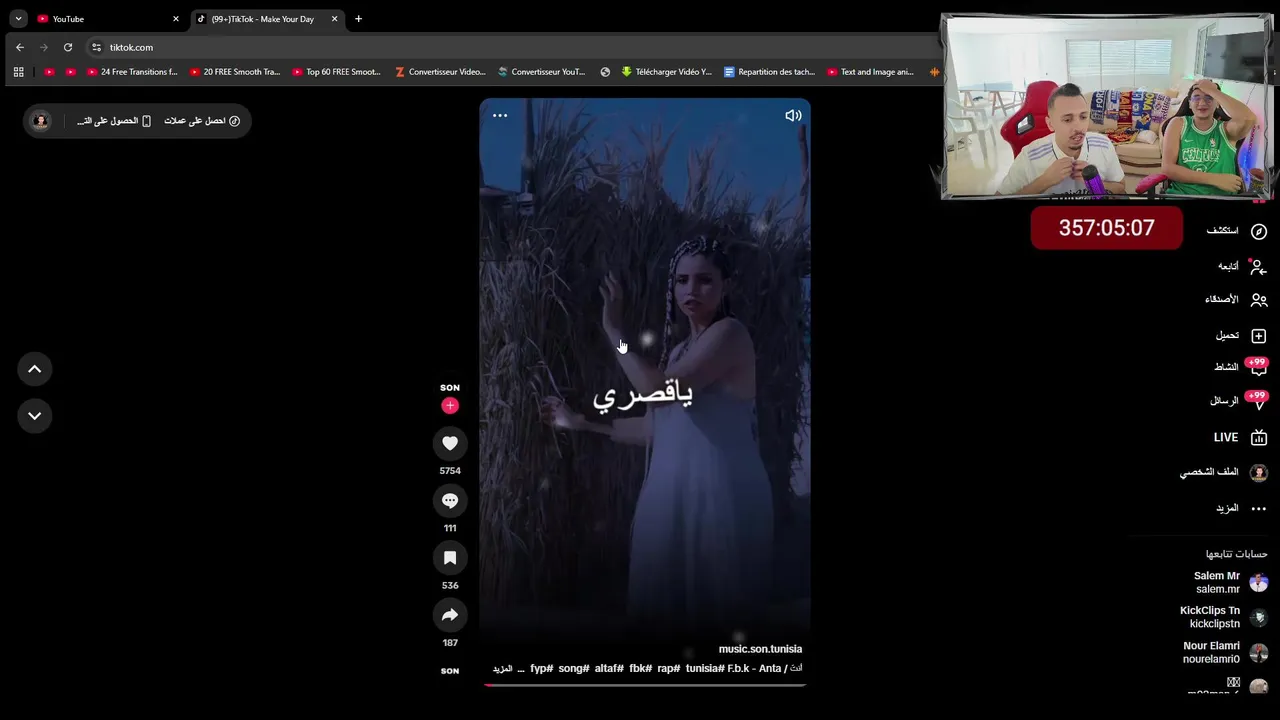
Task: Open the Following (أتابعه) sidebar item
Action: [x=1242, y=266]
